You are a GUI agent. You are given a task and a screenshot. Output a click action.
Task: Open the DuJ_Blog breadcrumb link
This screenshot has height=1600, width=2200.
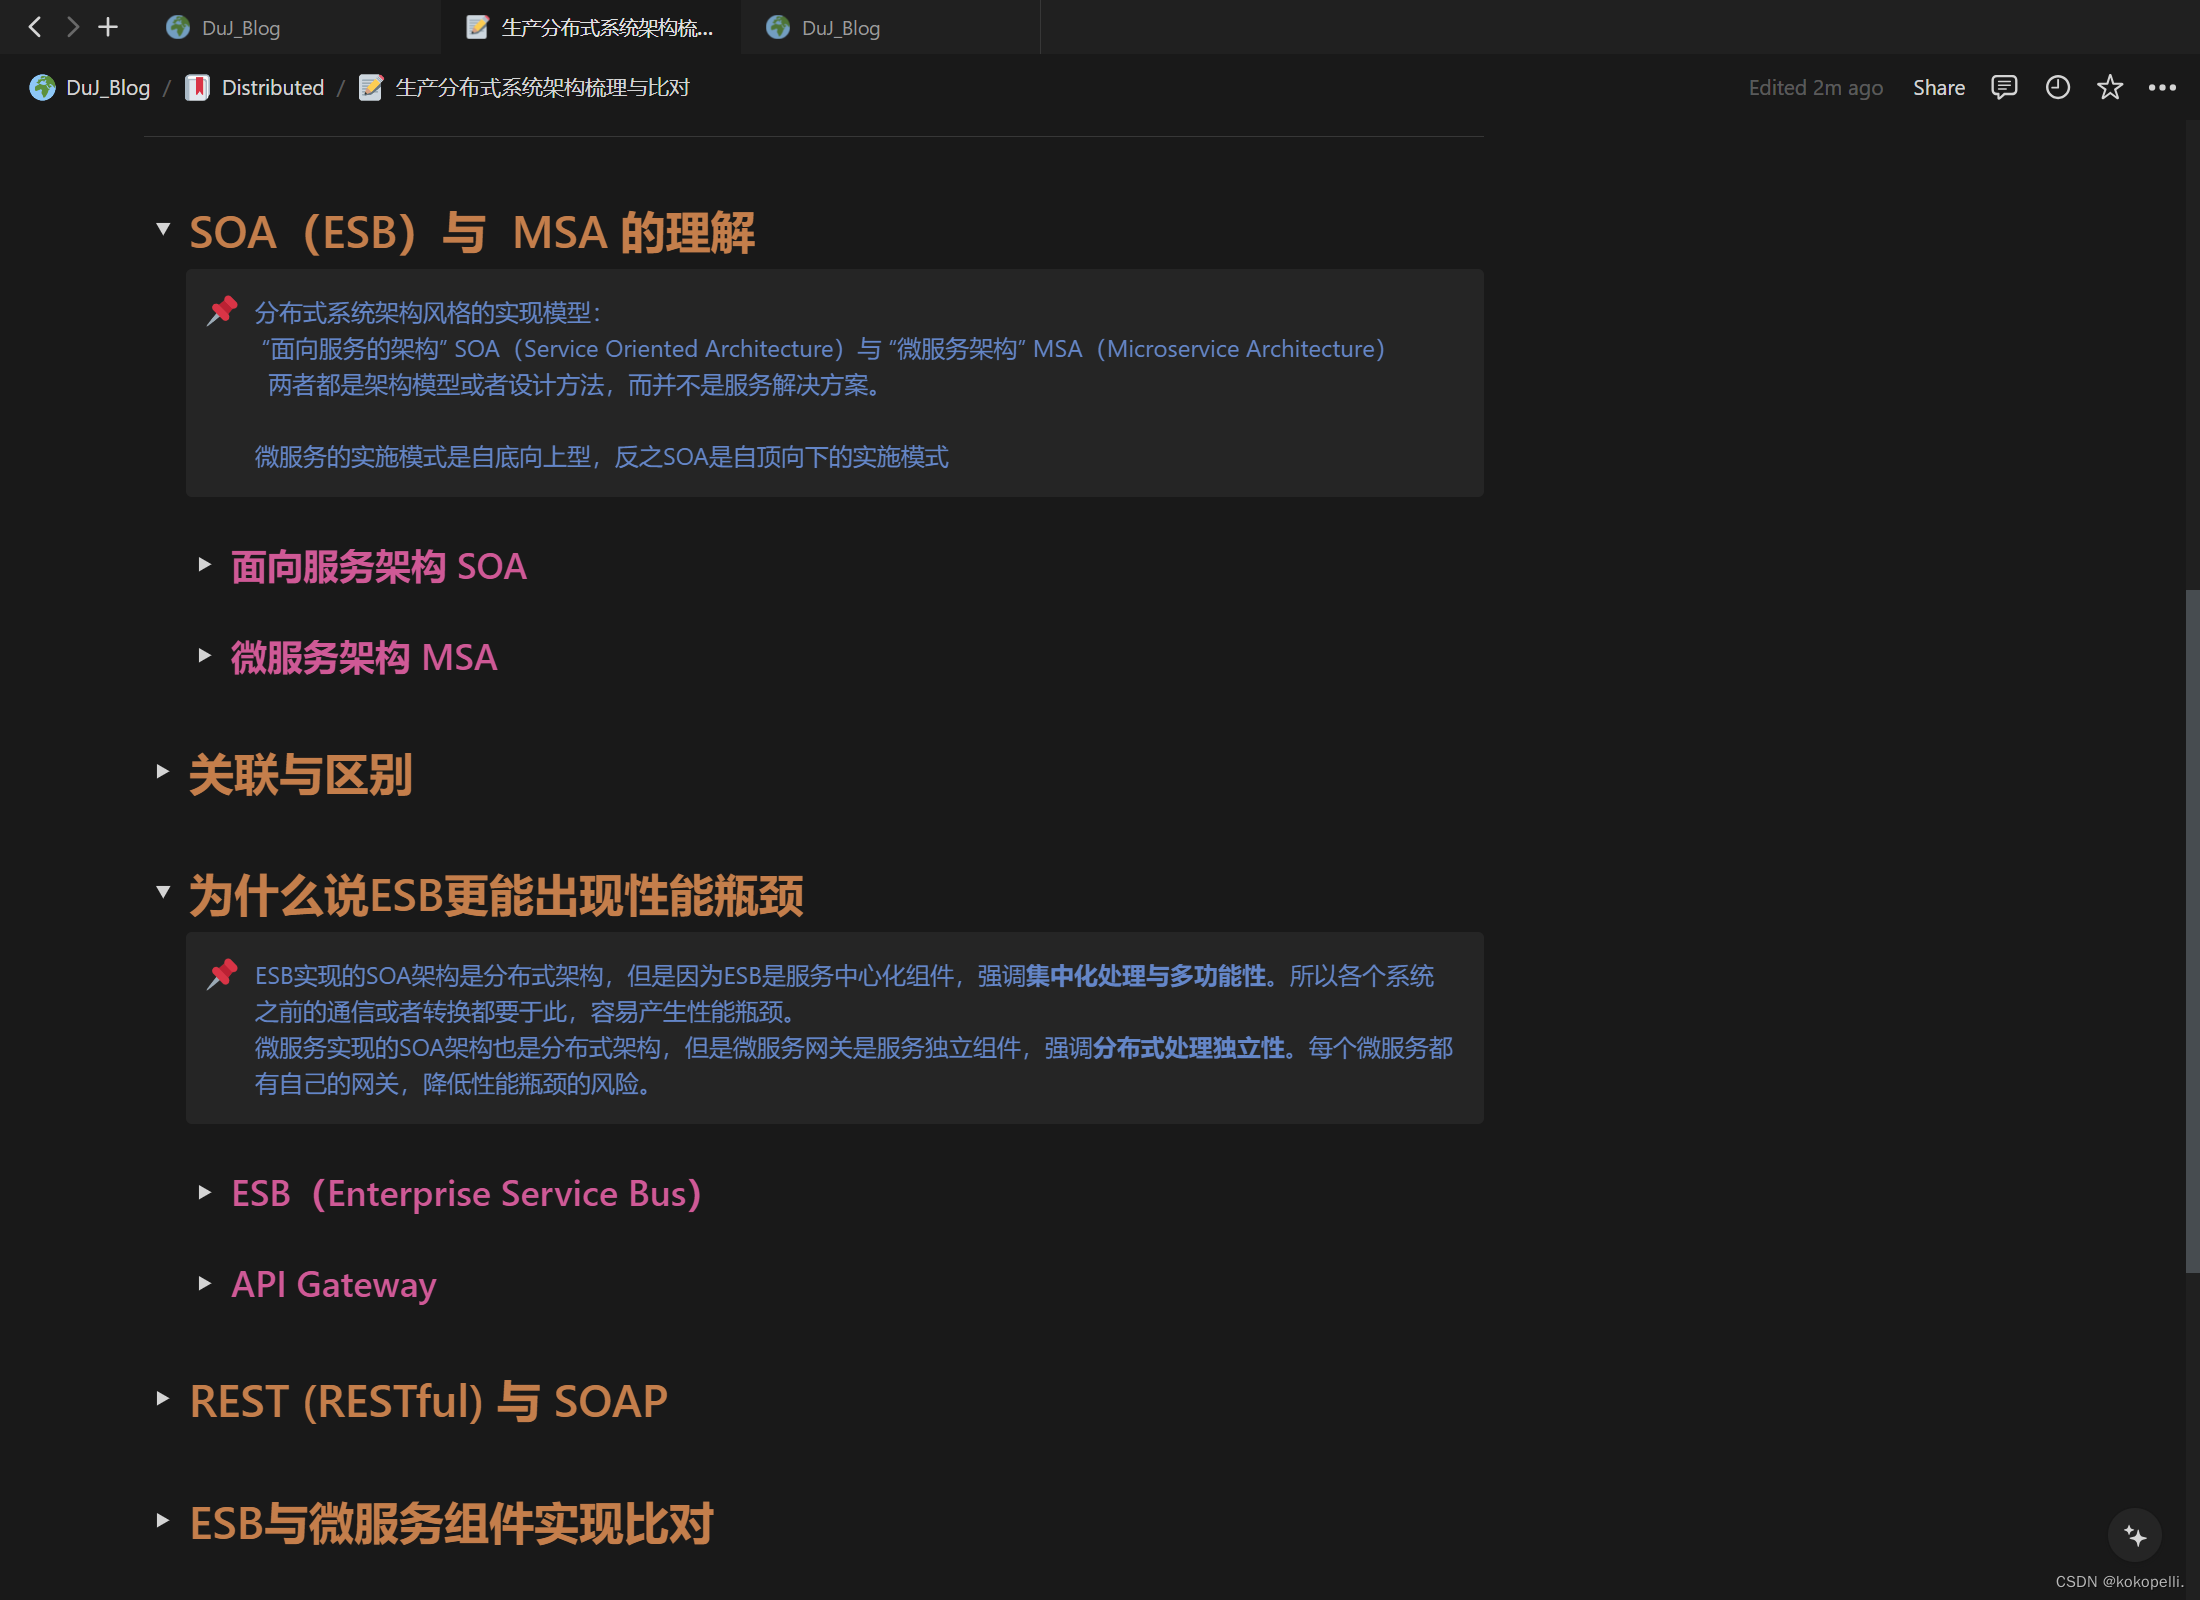point(107,88)
